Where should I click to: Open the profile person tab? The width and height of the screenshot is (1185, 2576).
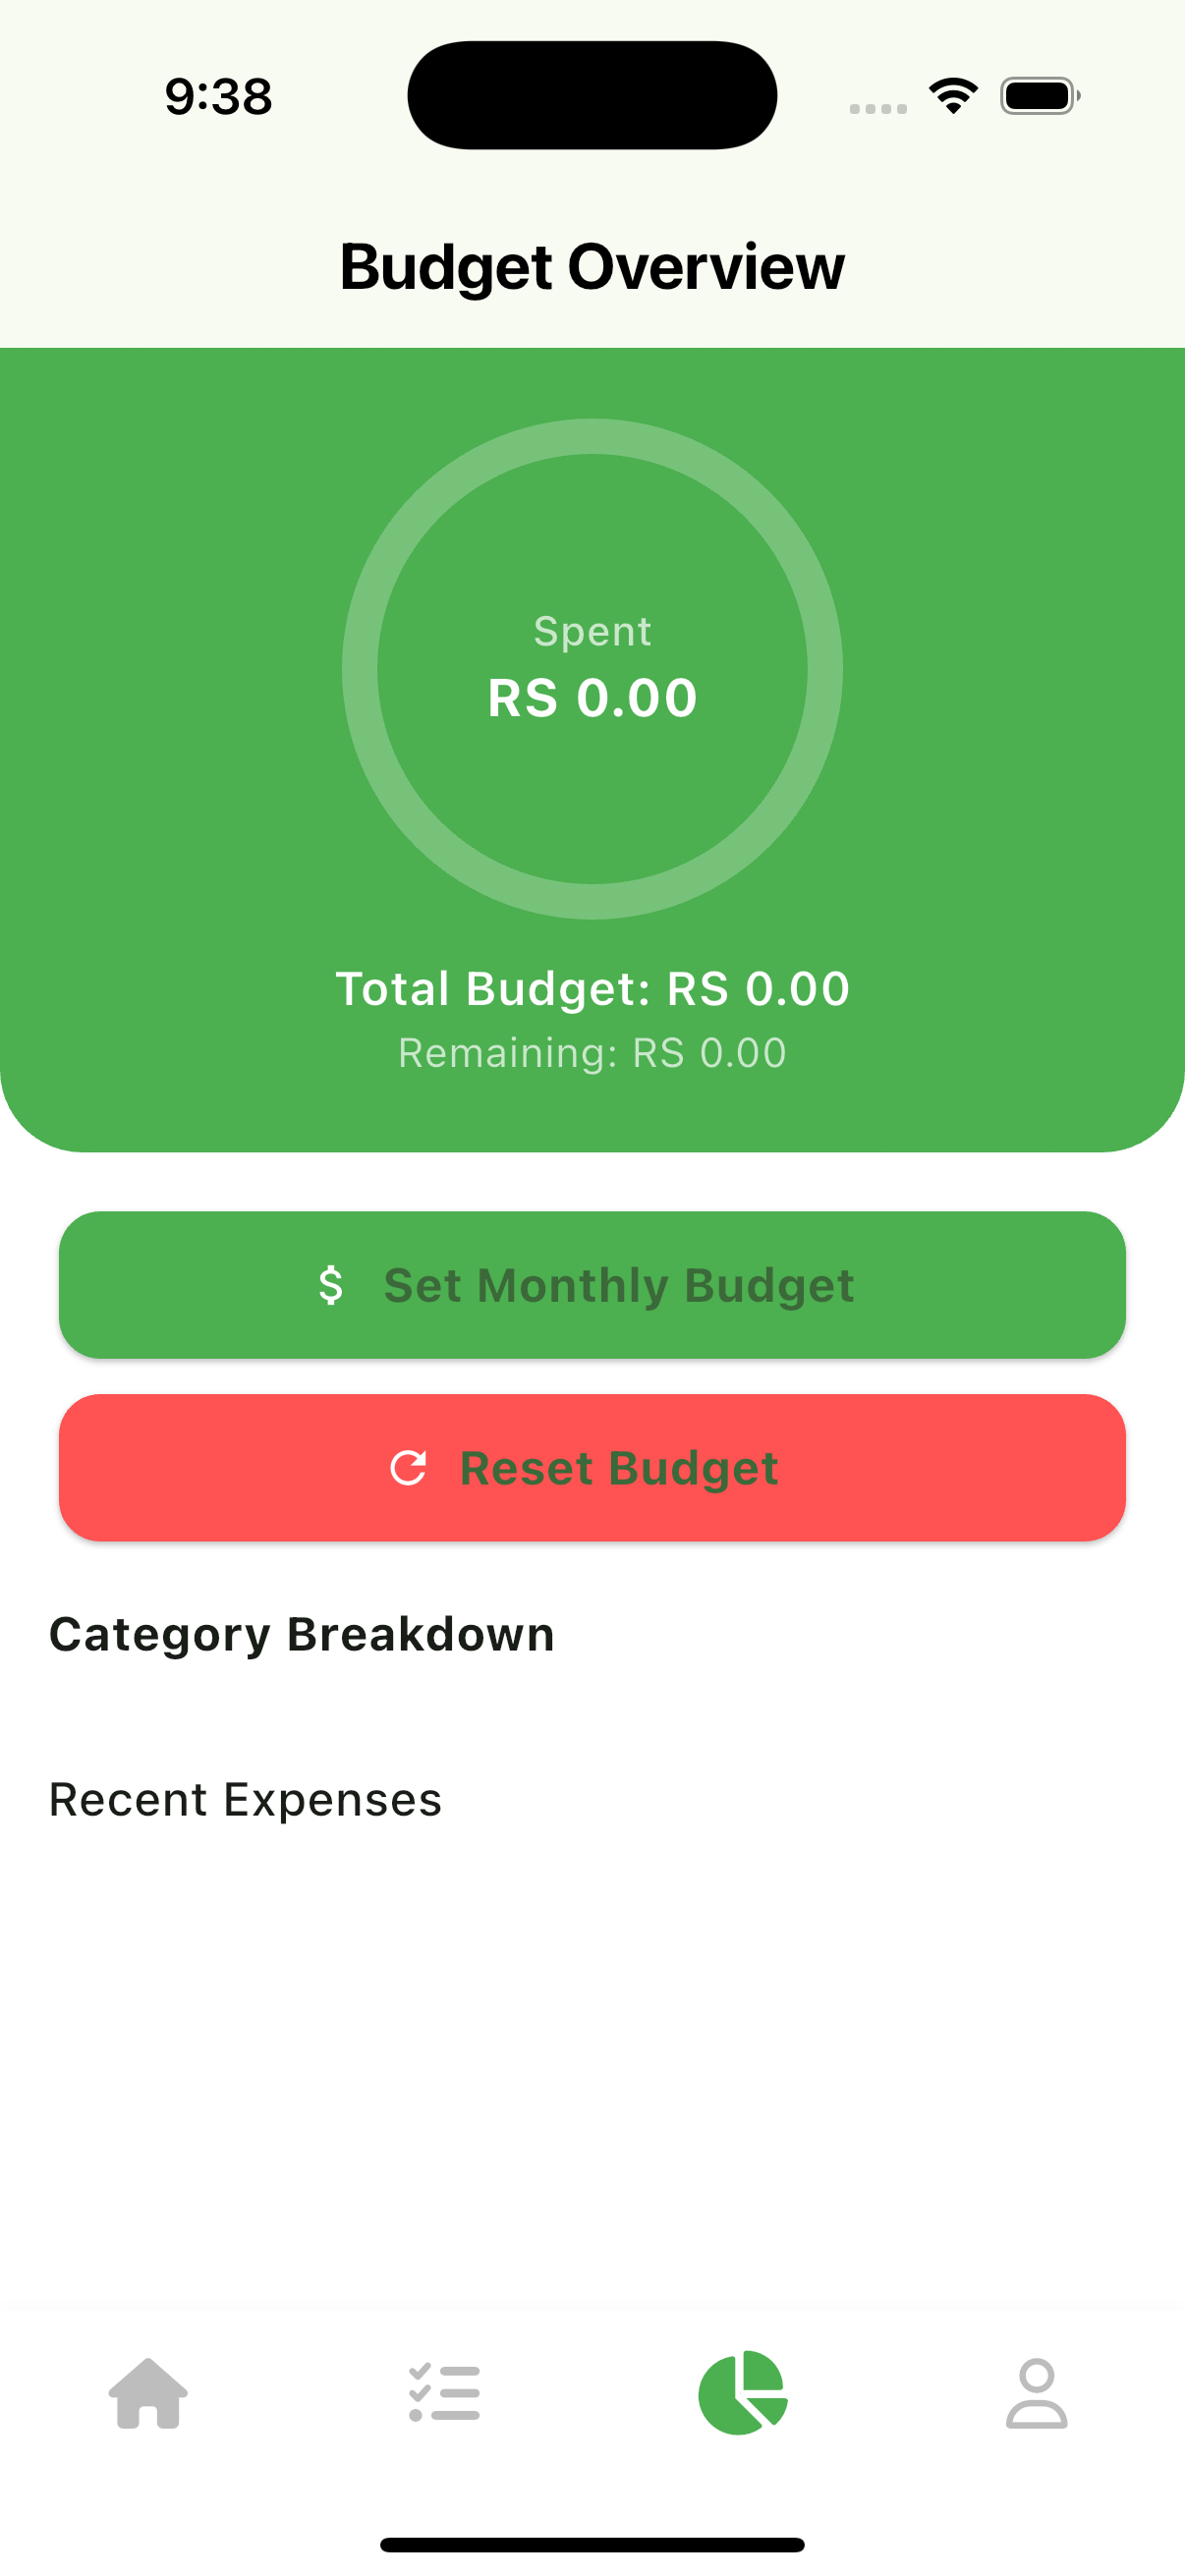click(1036, 2393)
